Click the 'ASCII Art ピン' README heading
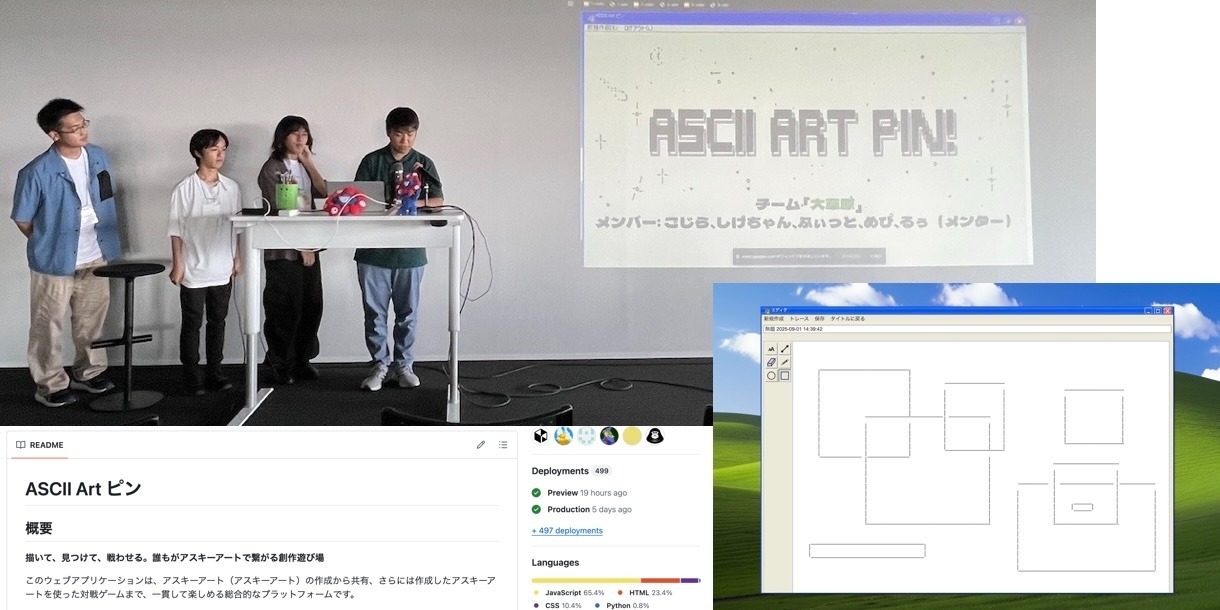Screen dimensions: 1220x610 tap(83, 489)
